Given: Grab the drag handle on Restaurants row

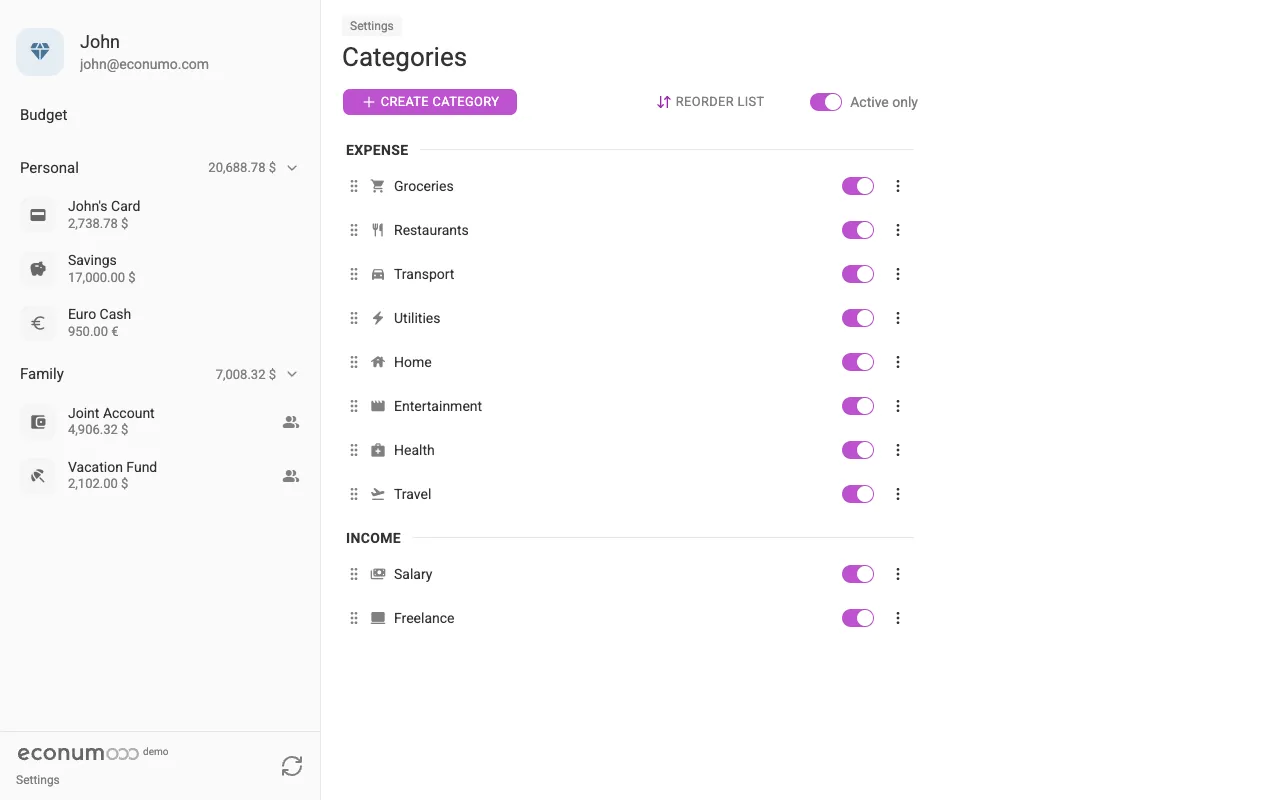Looking at the screenshot, I should 354,230.
